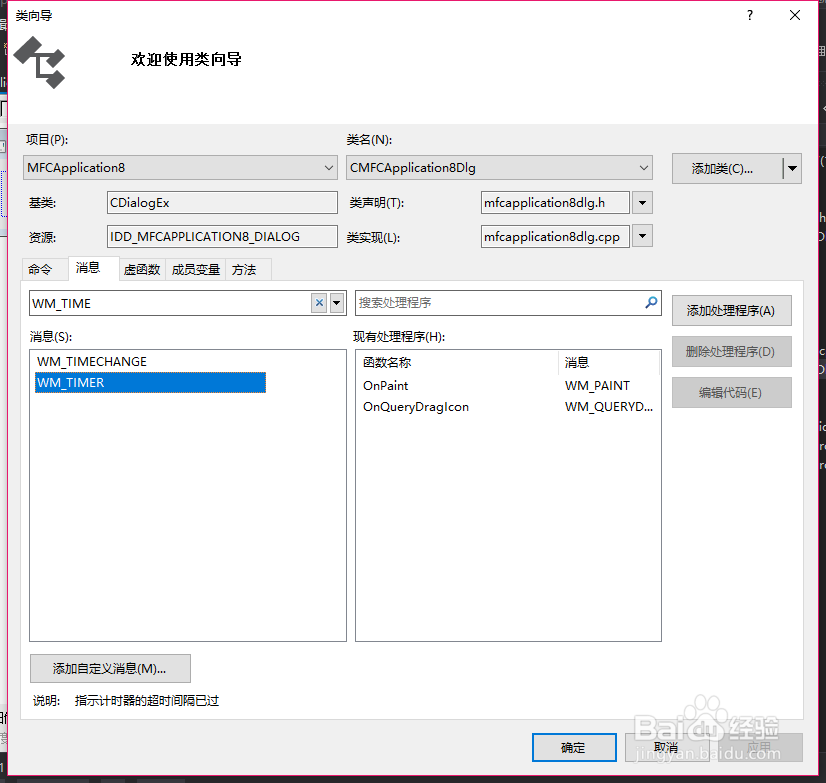This screenshot has height=783, width=826.
Task: Click the search magnifier icon in 搜索处理程序 box
Action: [651, 302]
